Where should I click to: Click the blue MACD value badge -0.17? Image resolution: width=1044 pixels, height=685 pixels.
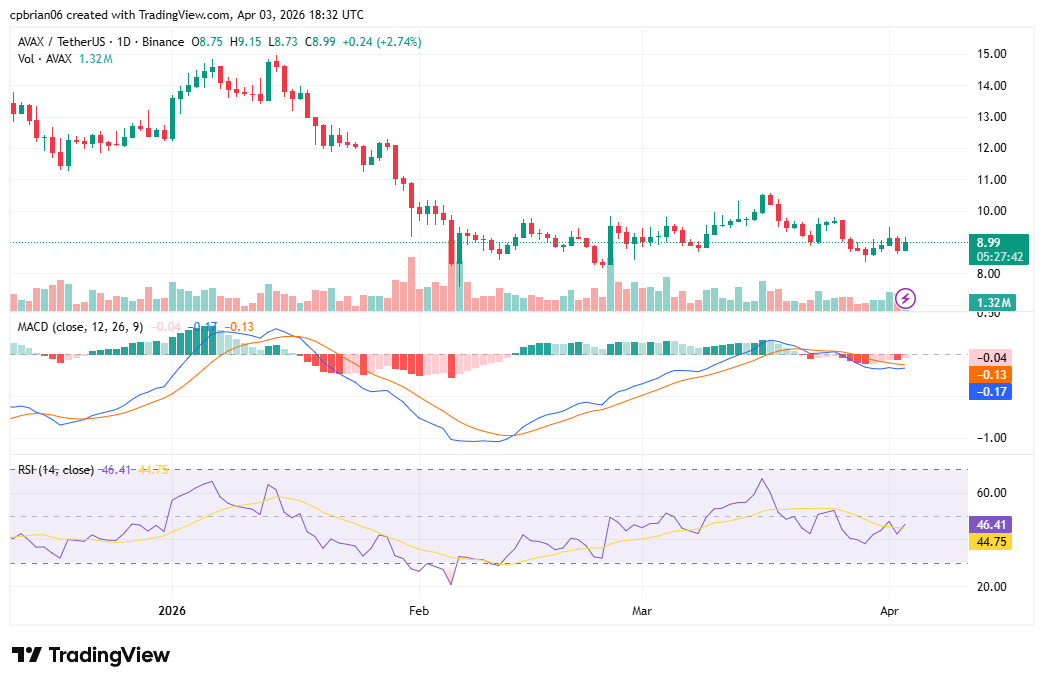click(992, 390)
